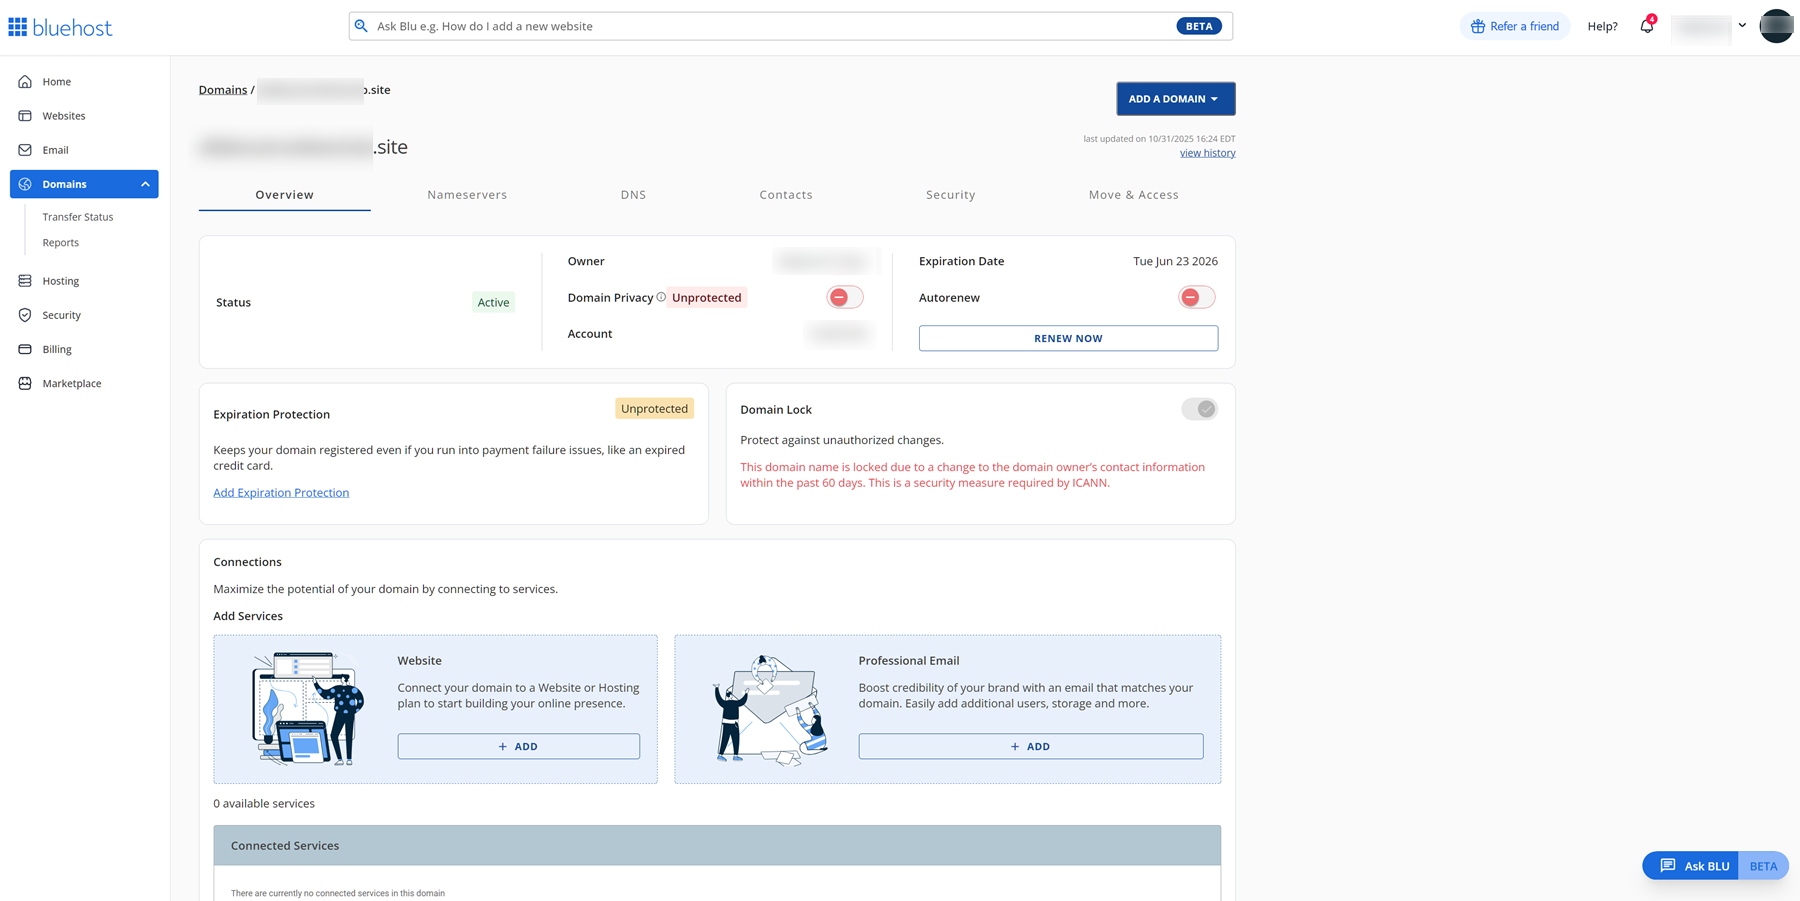The height and width of the screenshot is (901, 1800).
Task: Disable the Domain Privacy toggle
Action: coord(843,297)
